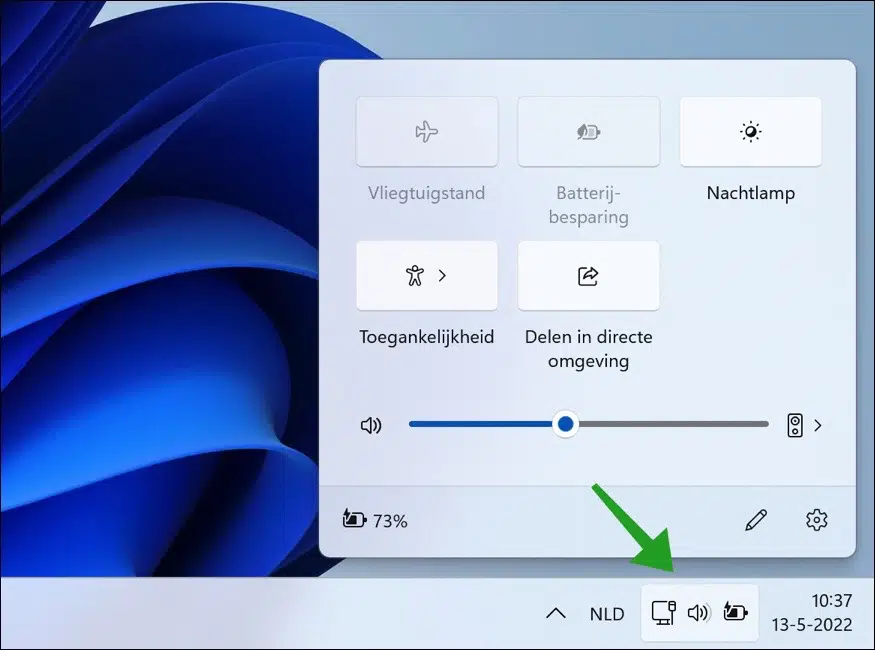Image resolution: width=875 pixels, height=650 pixels.
Task: Show hidden icons with taskbar caret
Action: pyautogui.click(x=556, y=614)
